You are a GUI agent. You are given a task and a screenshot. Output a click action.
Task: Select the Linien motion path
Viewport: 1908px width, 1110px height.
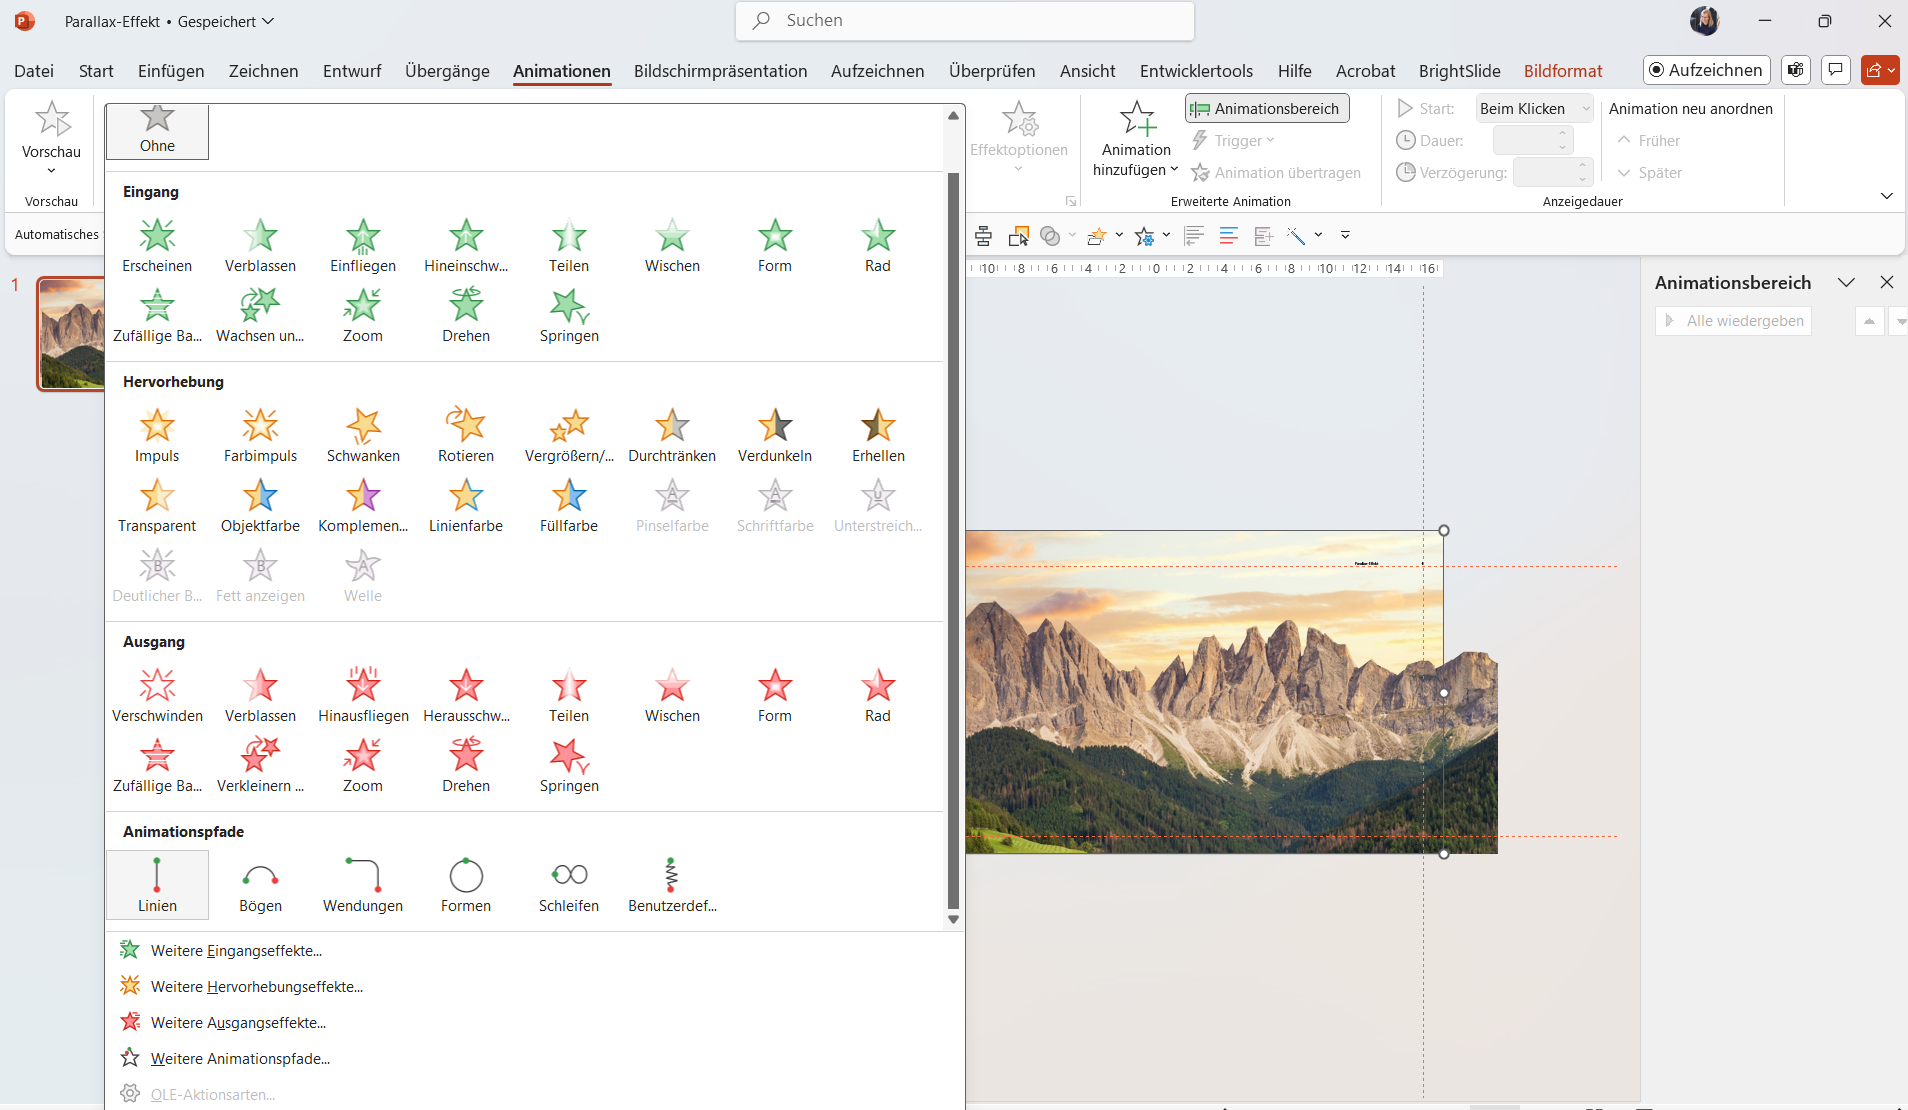157,885
